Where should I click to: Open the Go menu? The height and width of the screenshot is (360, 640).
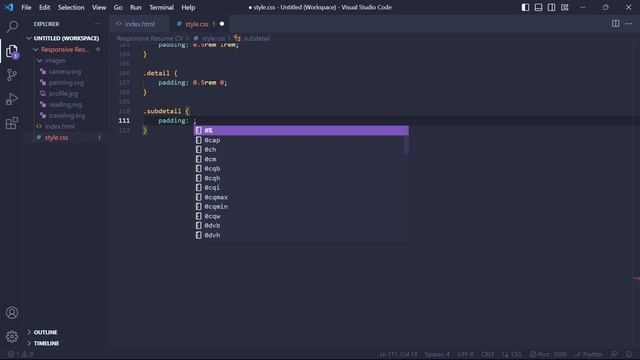point(118,7)
